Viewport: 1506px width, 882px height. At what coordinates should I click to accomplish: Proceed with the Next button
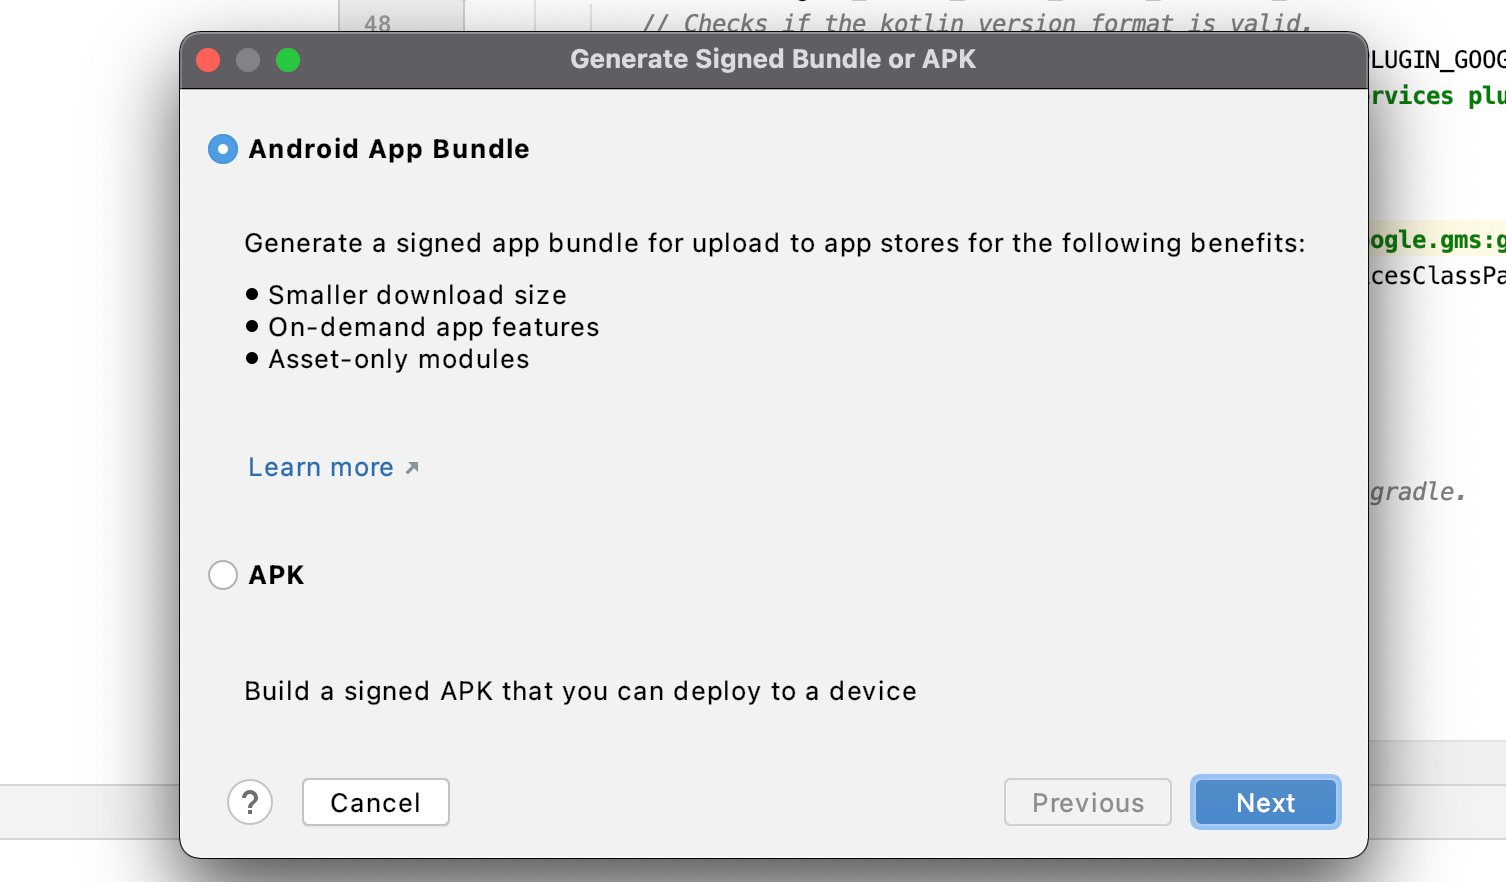coord(1266,802)
